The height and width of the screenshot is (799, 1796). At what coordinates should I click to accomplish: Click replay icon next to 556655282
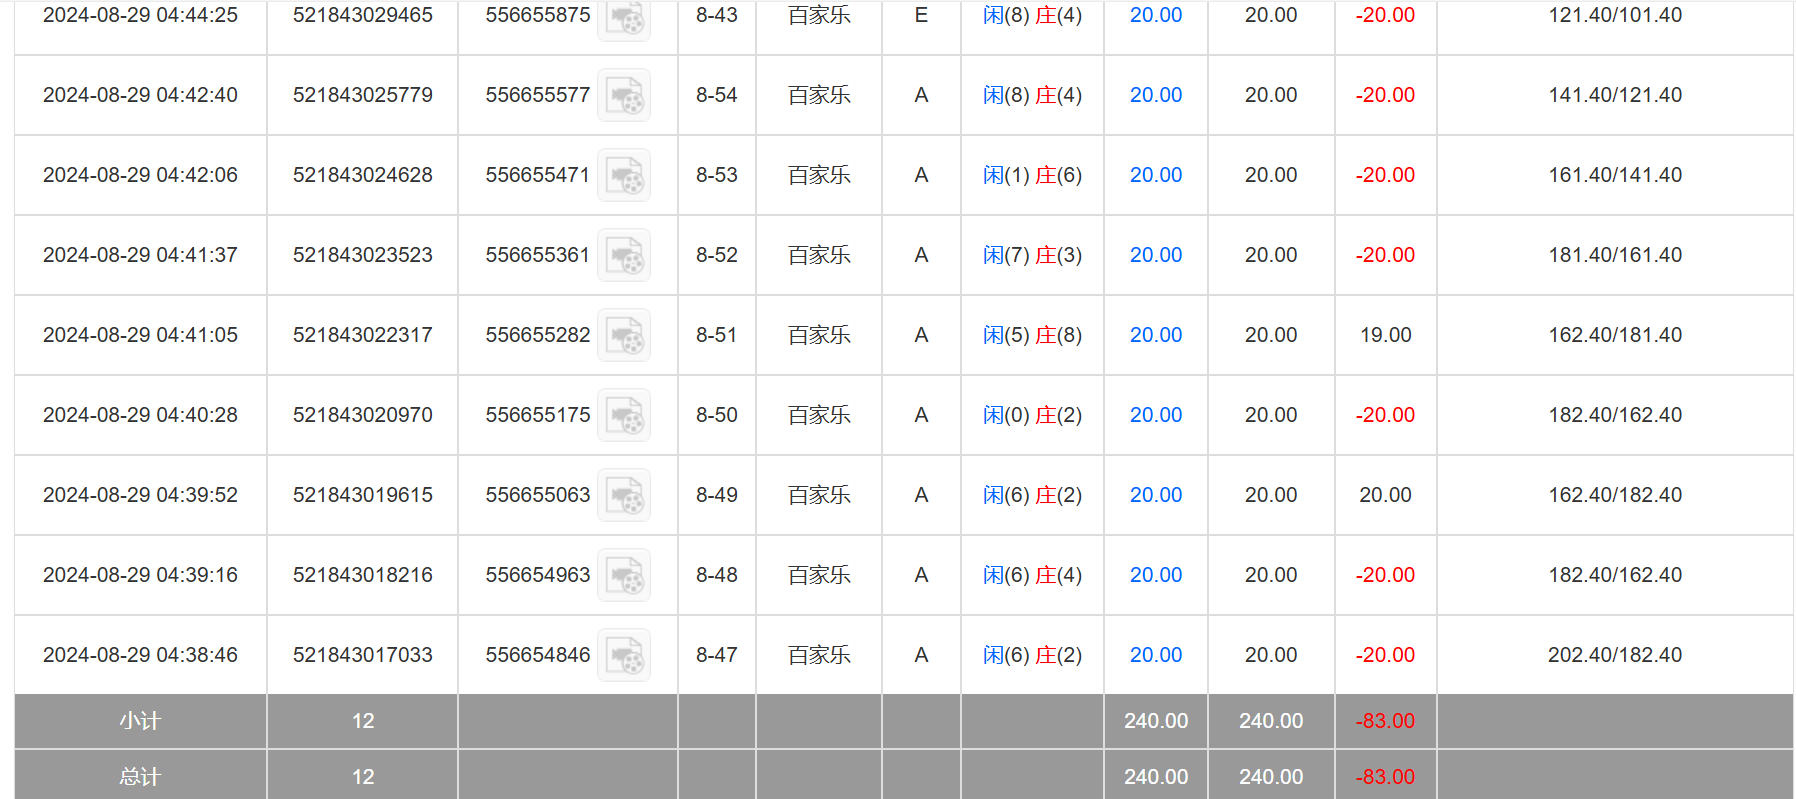(x=624, y=336)
